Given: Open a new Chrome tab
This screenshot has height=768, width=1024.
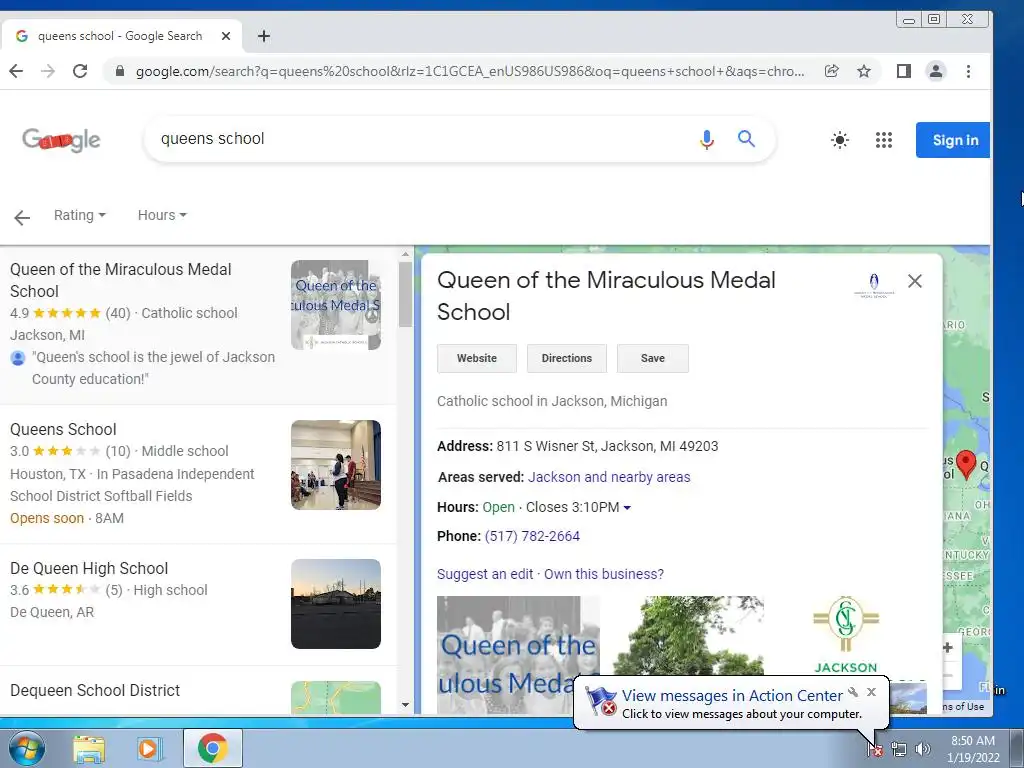Looking at the screenshot, I should pos(263,36).
